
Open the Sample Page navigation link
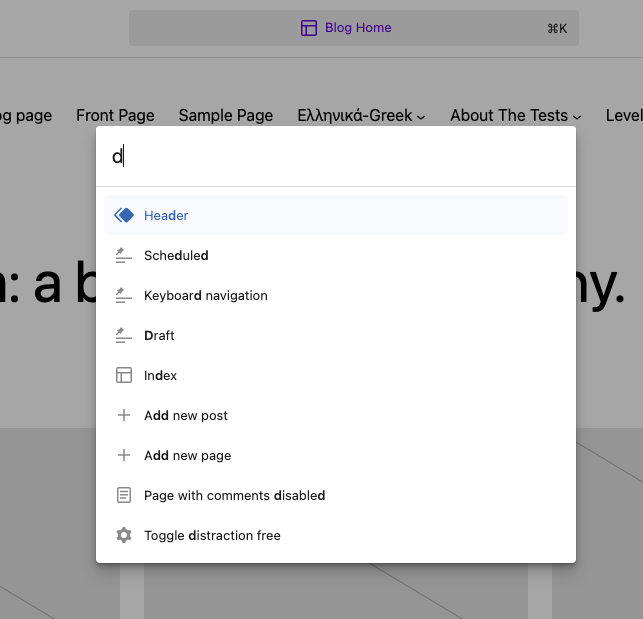pyautogui.click(x=225, y=115)
